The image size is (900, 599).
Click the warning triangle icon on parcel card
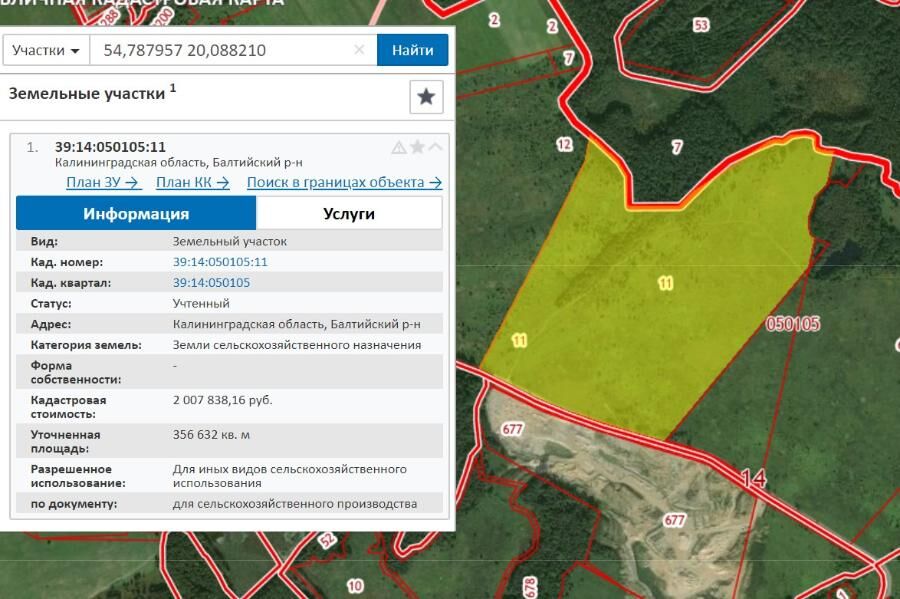399,147
